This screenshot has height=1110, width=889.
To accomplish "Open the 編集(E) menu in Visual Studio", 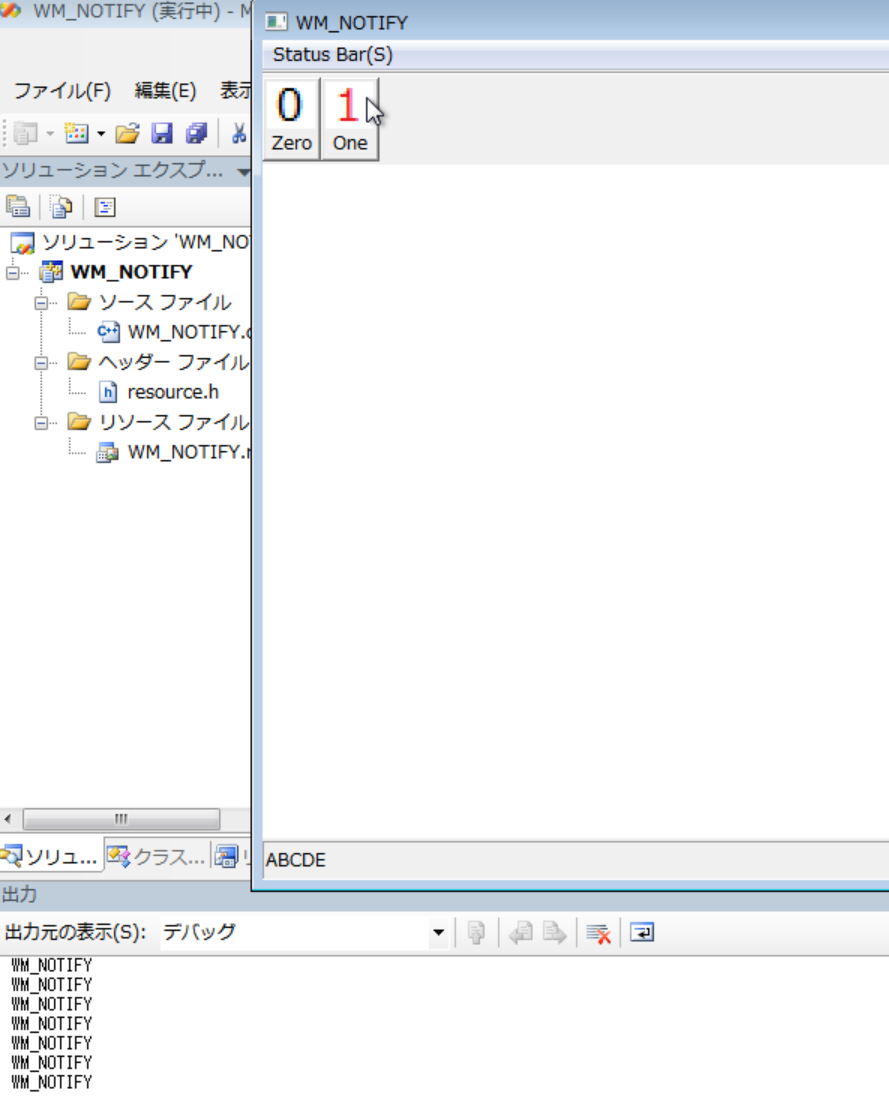I will [165, 91].
